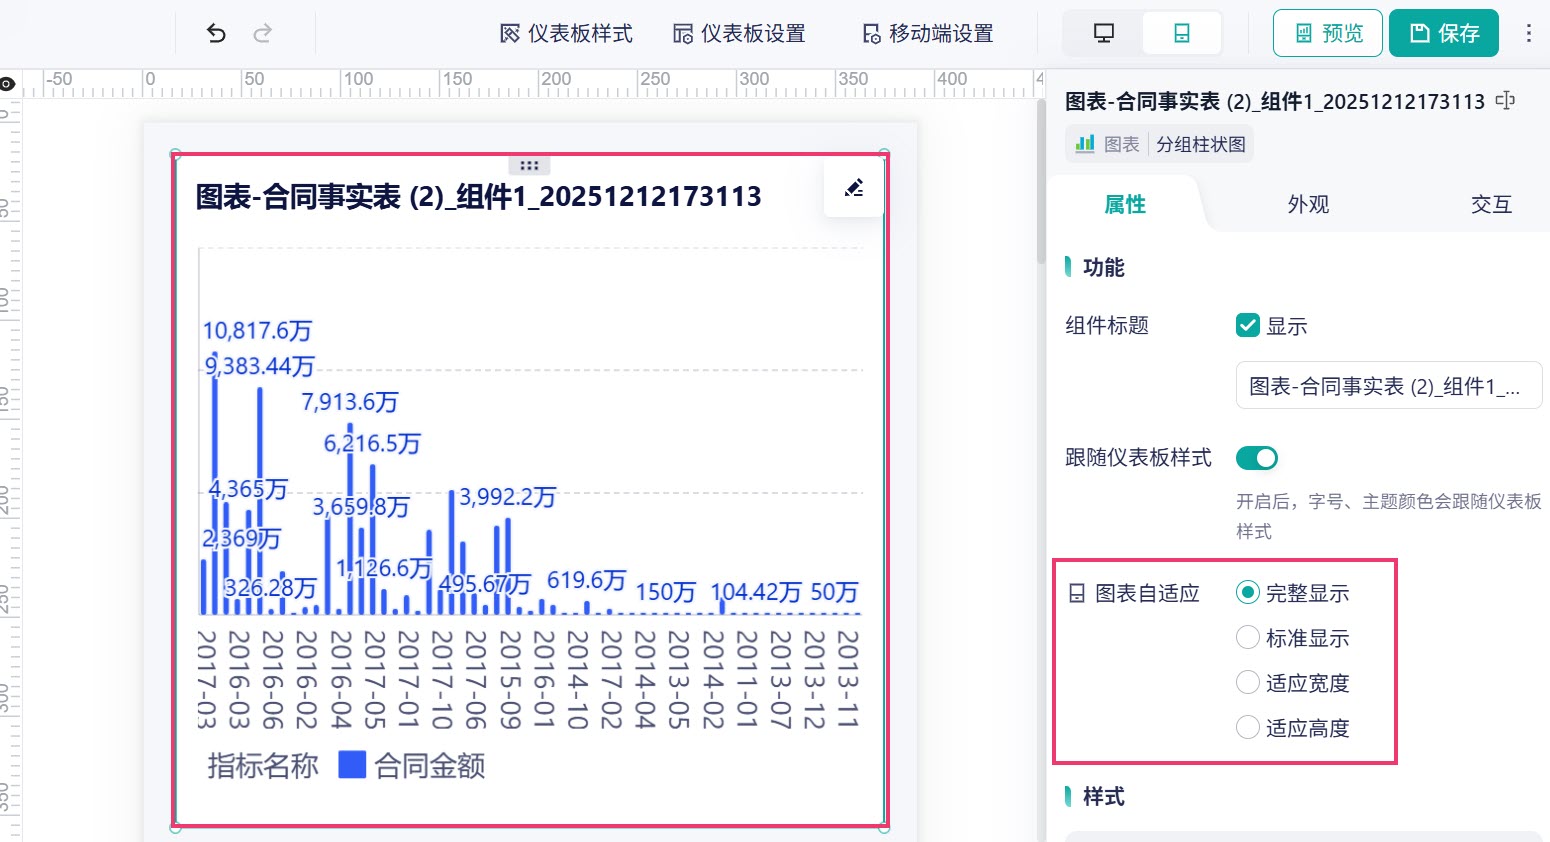Open the more options vertical dots menu
Screen dimensions: 1550x842
(1528, 33)
